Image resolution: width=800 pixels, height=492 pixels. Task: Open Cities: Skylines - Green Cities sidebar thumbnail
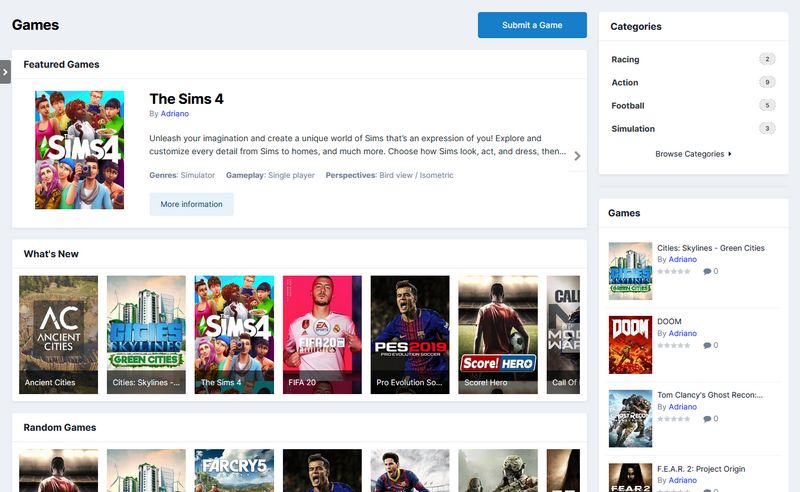coord(630,271)
